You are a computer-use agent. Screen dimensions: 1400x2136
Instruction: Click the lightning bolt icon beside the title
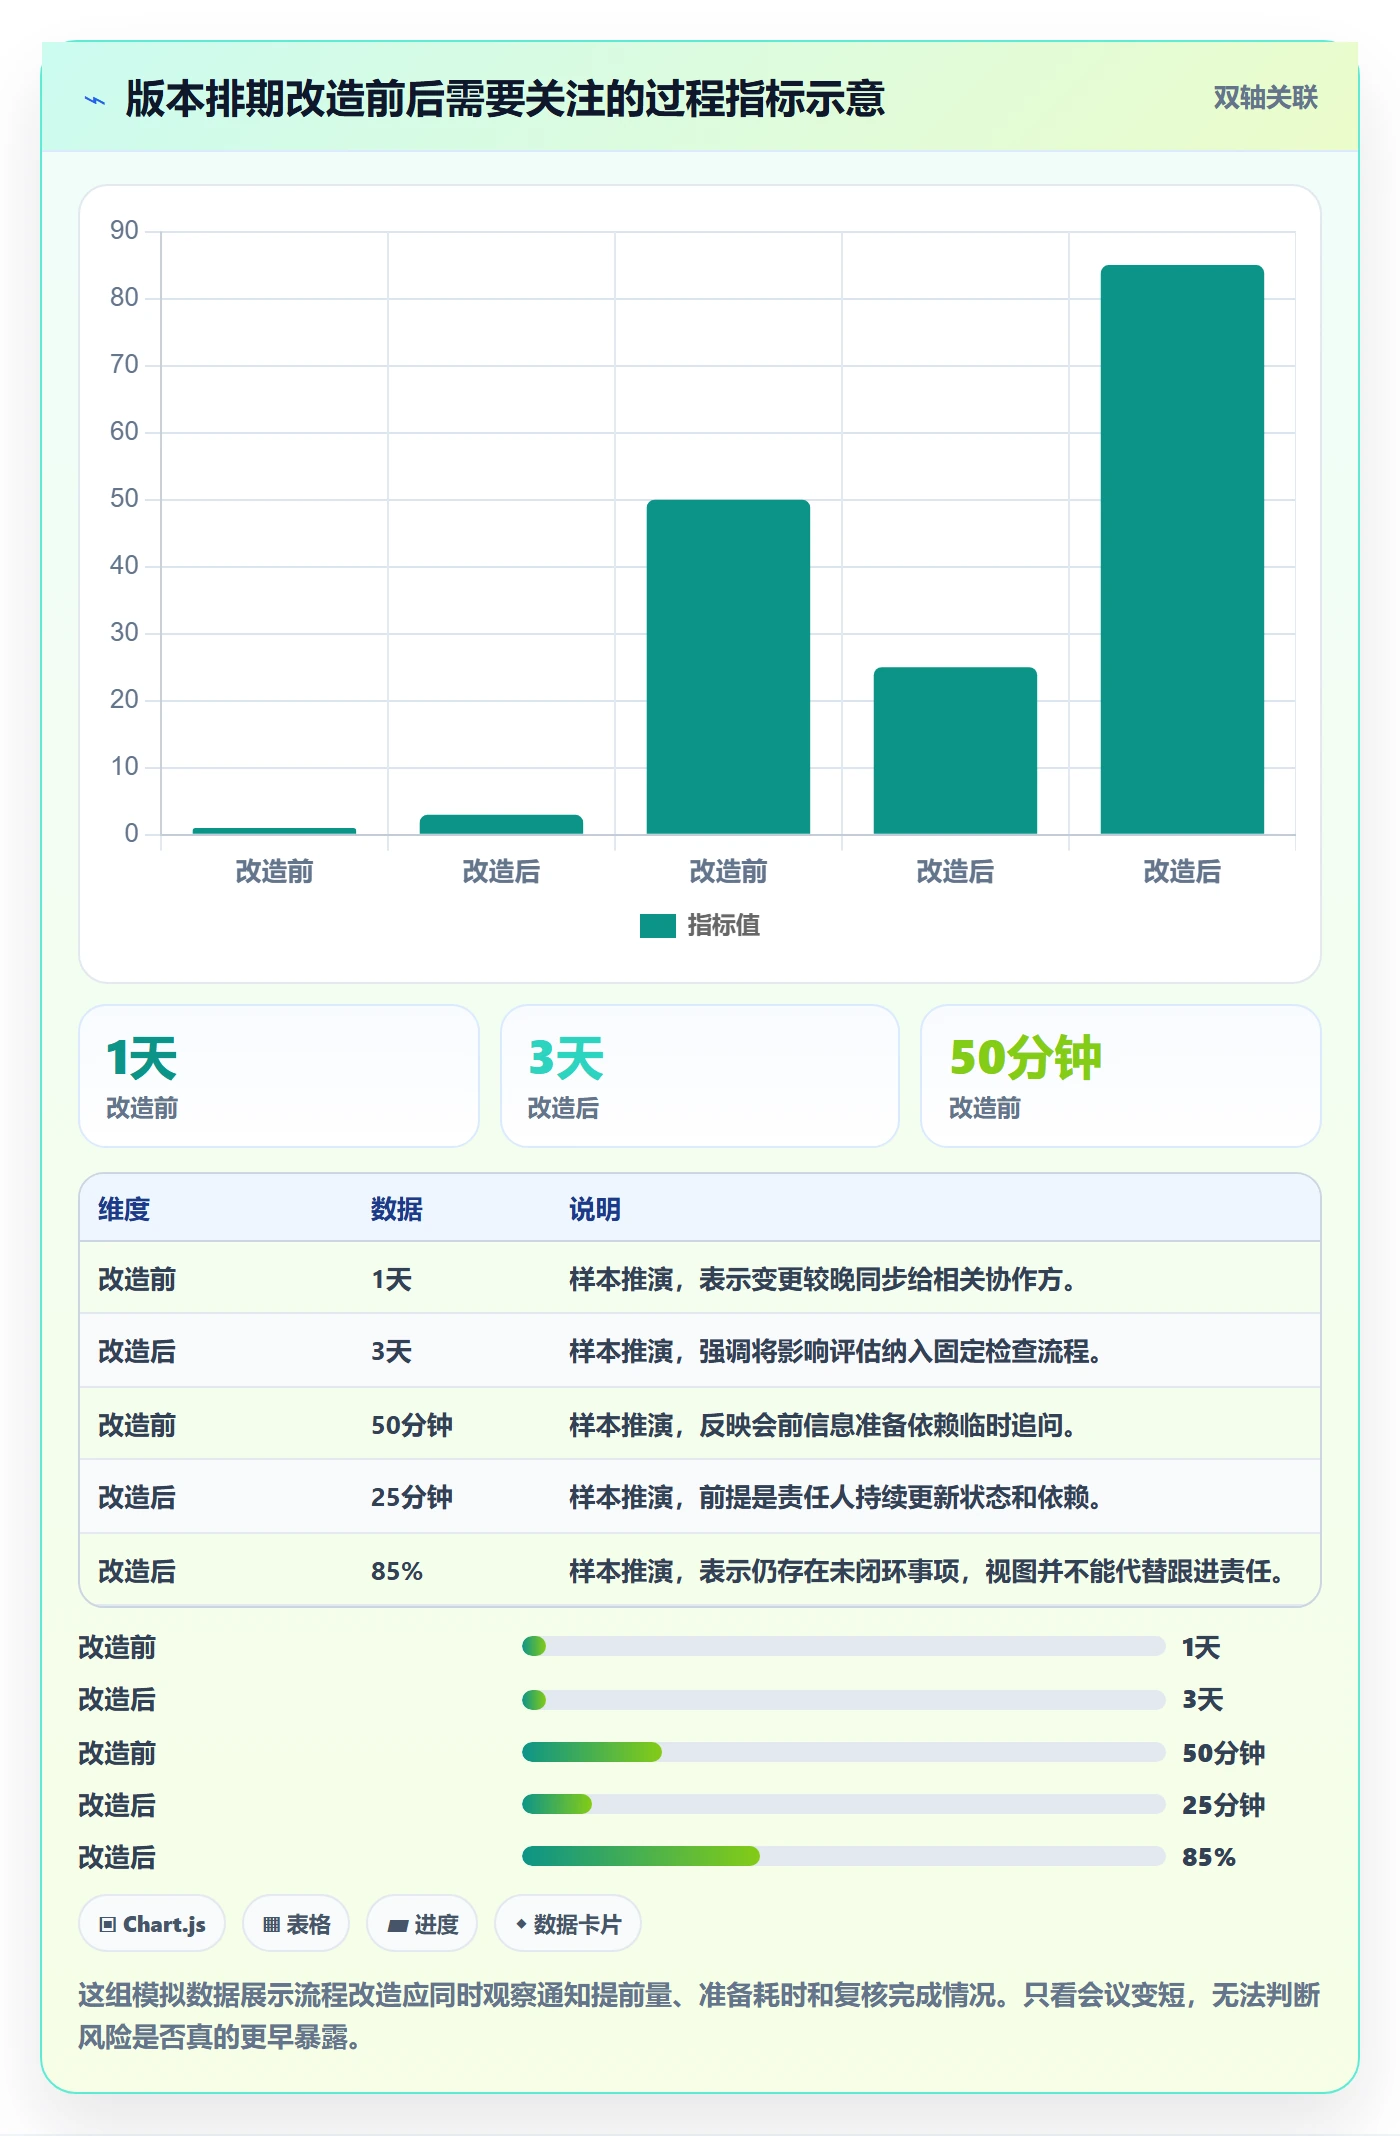tap(95, 100)
